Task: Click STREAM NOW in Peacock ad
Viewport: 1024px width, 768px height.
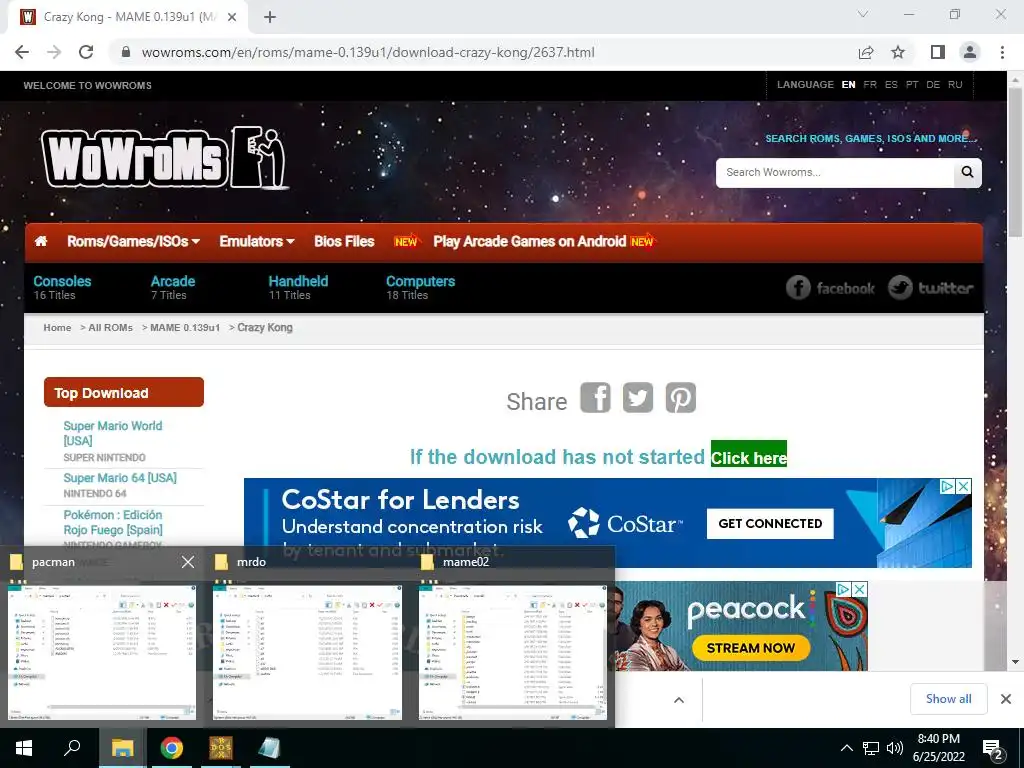Action: tap(750, 647)
